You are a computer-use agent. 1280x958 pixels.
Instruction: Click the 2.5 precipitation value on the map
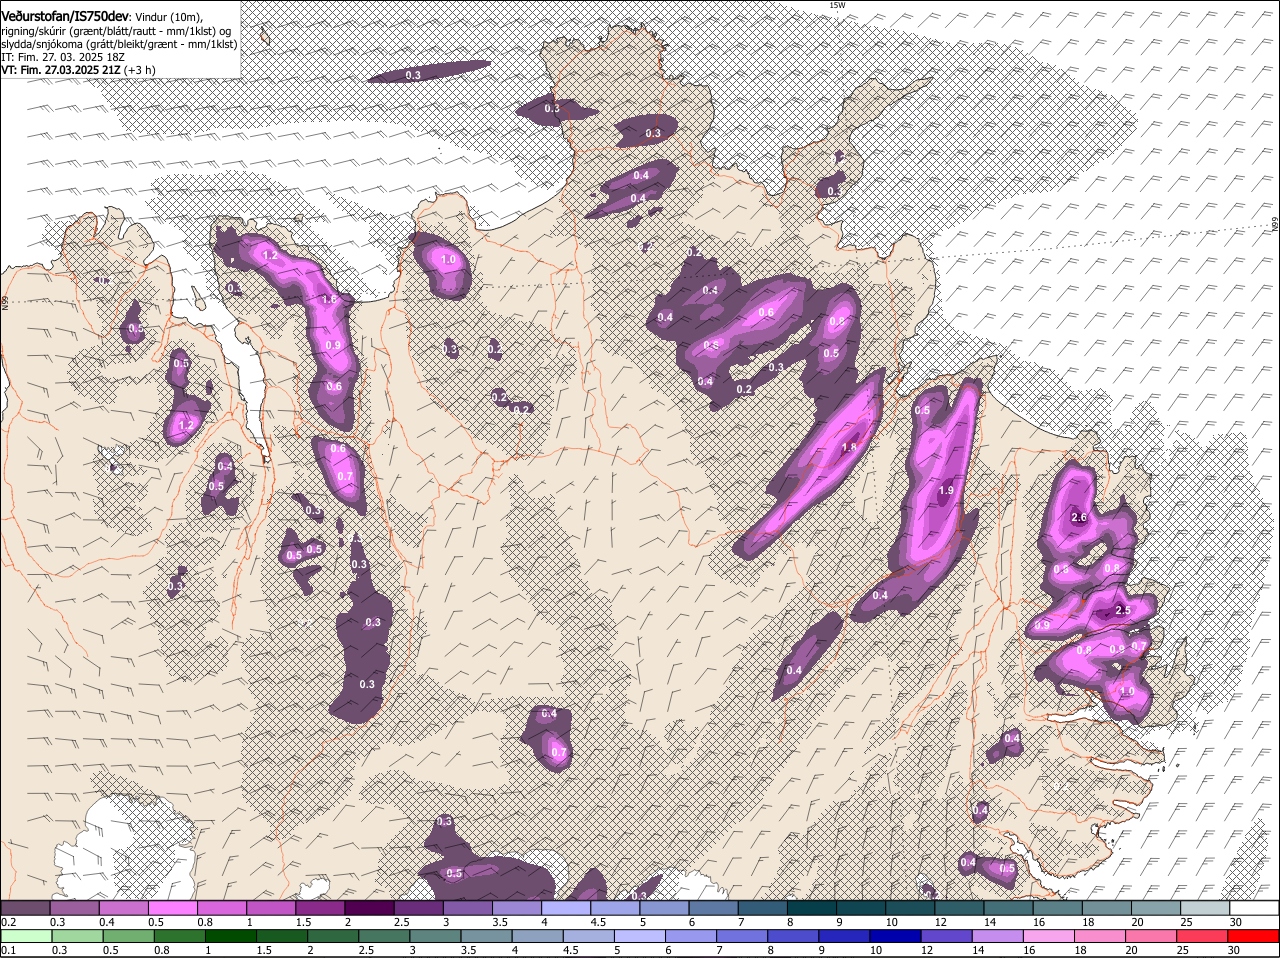coord(1122,610)
